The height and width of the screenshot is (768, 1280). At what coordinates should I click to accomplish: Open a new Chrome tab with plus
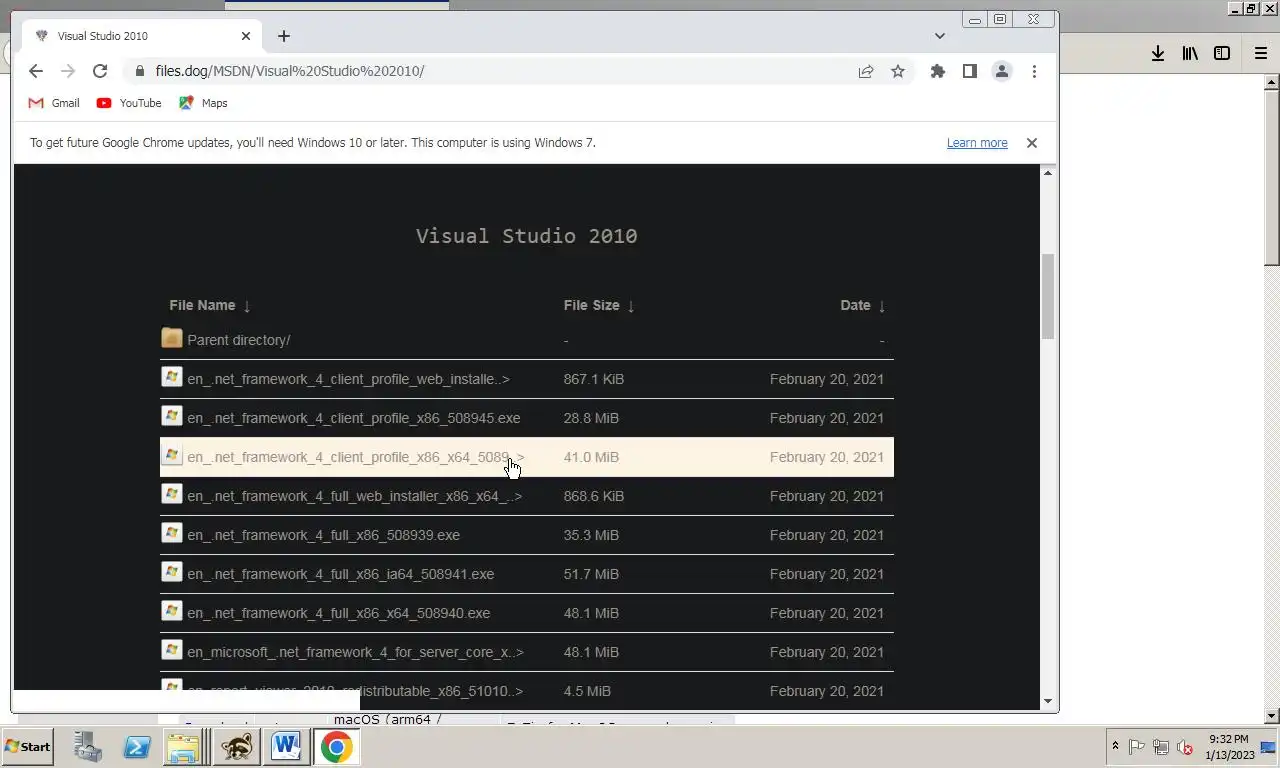284,36
